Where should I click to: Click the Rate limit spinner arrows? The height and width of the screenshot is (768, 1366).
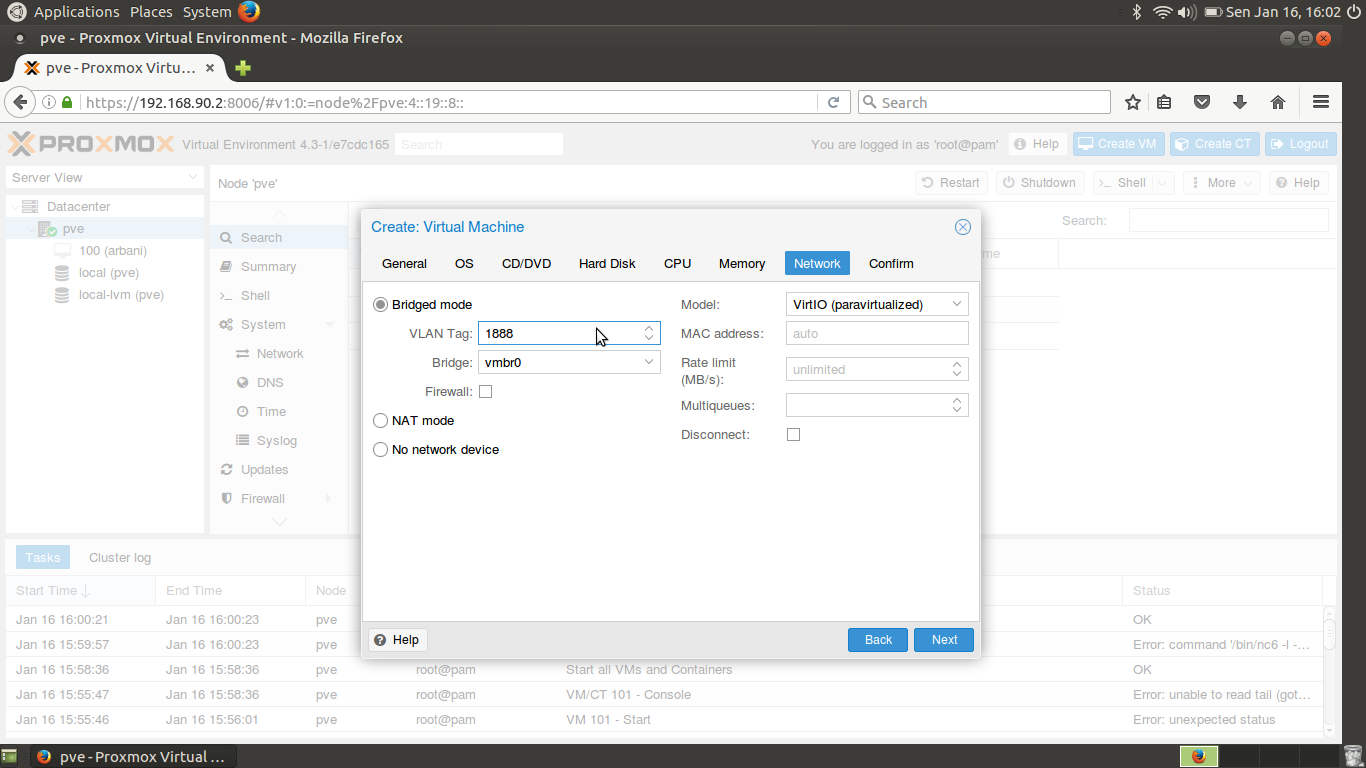pyautogui.click(x=957, y=369)
